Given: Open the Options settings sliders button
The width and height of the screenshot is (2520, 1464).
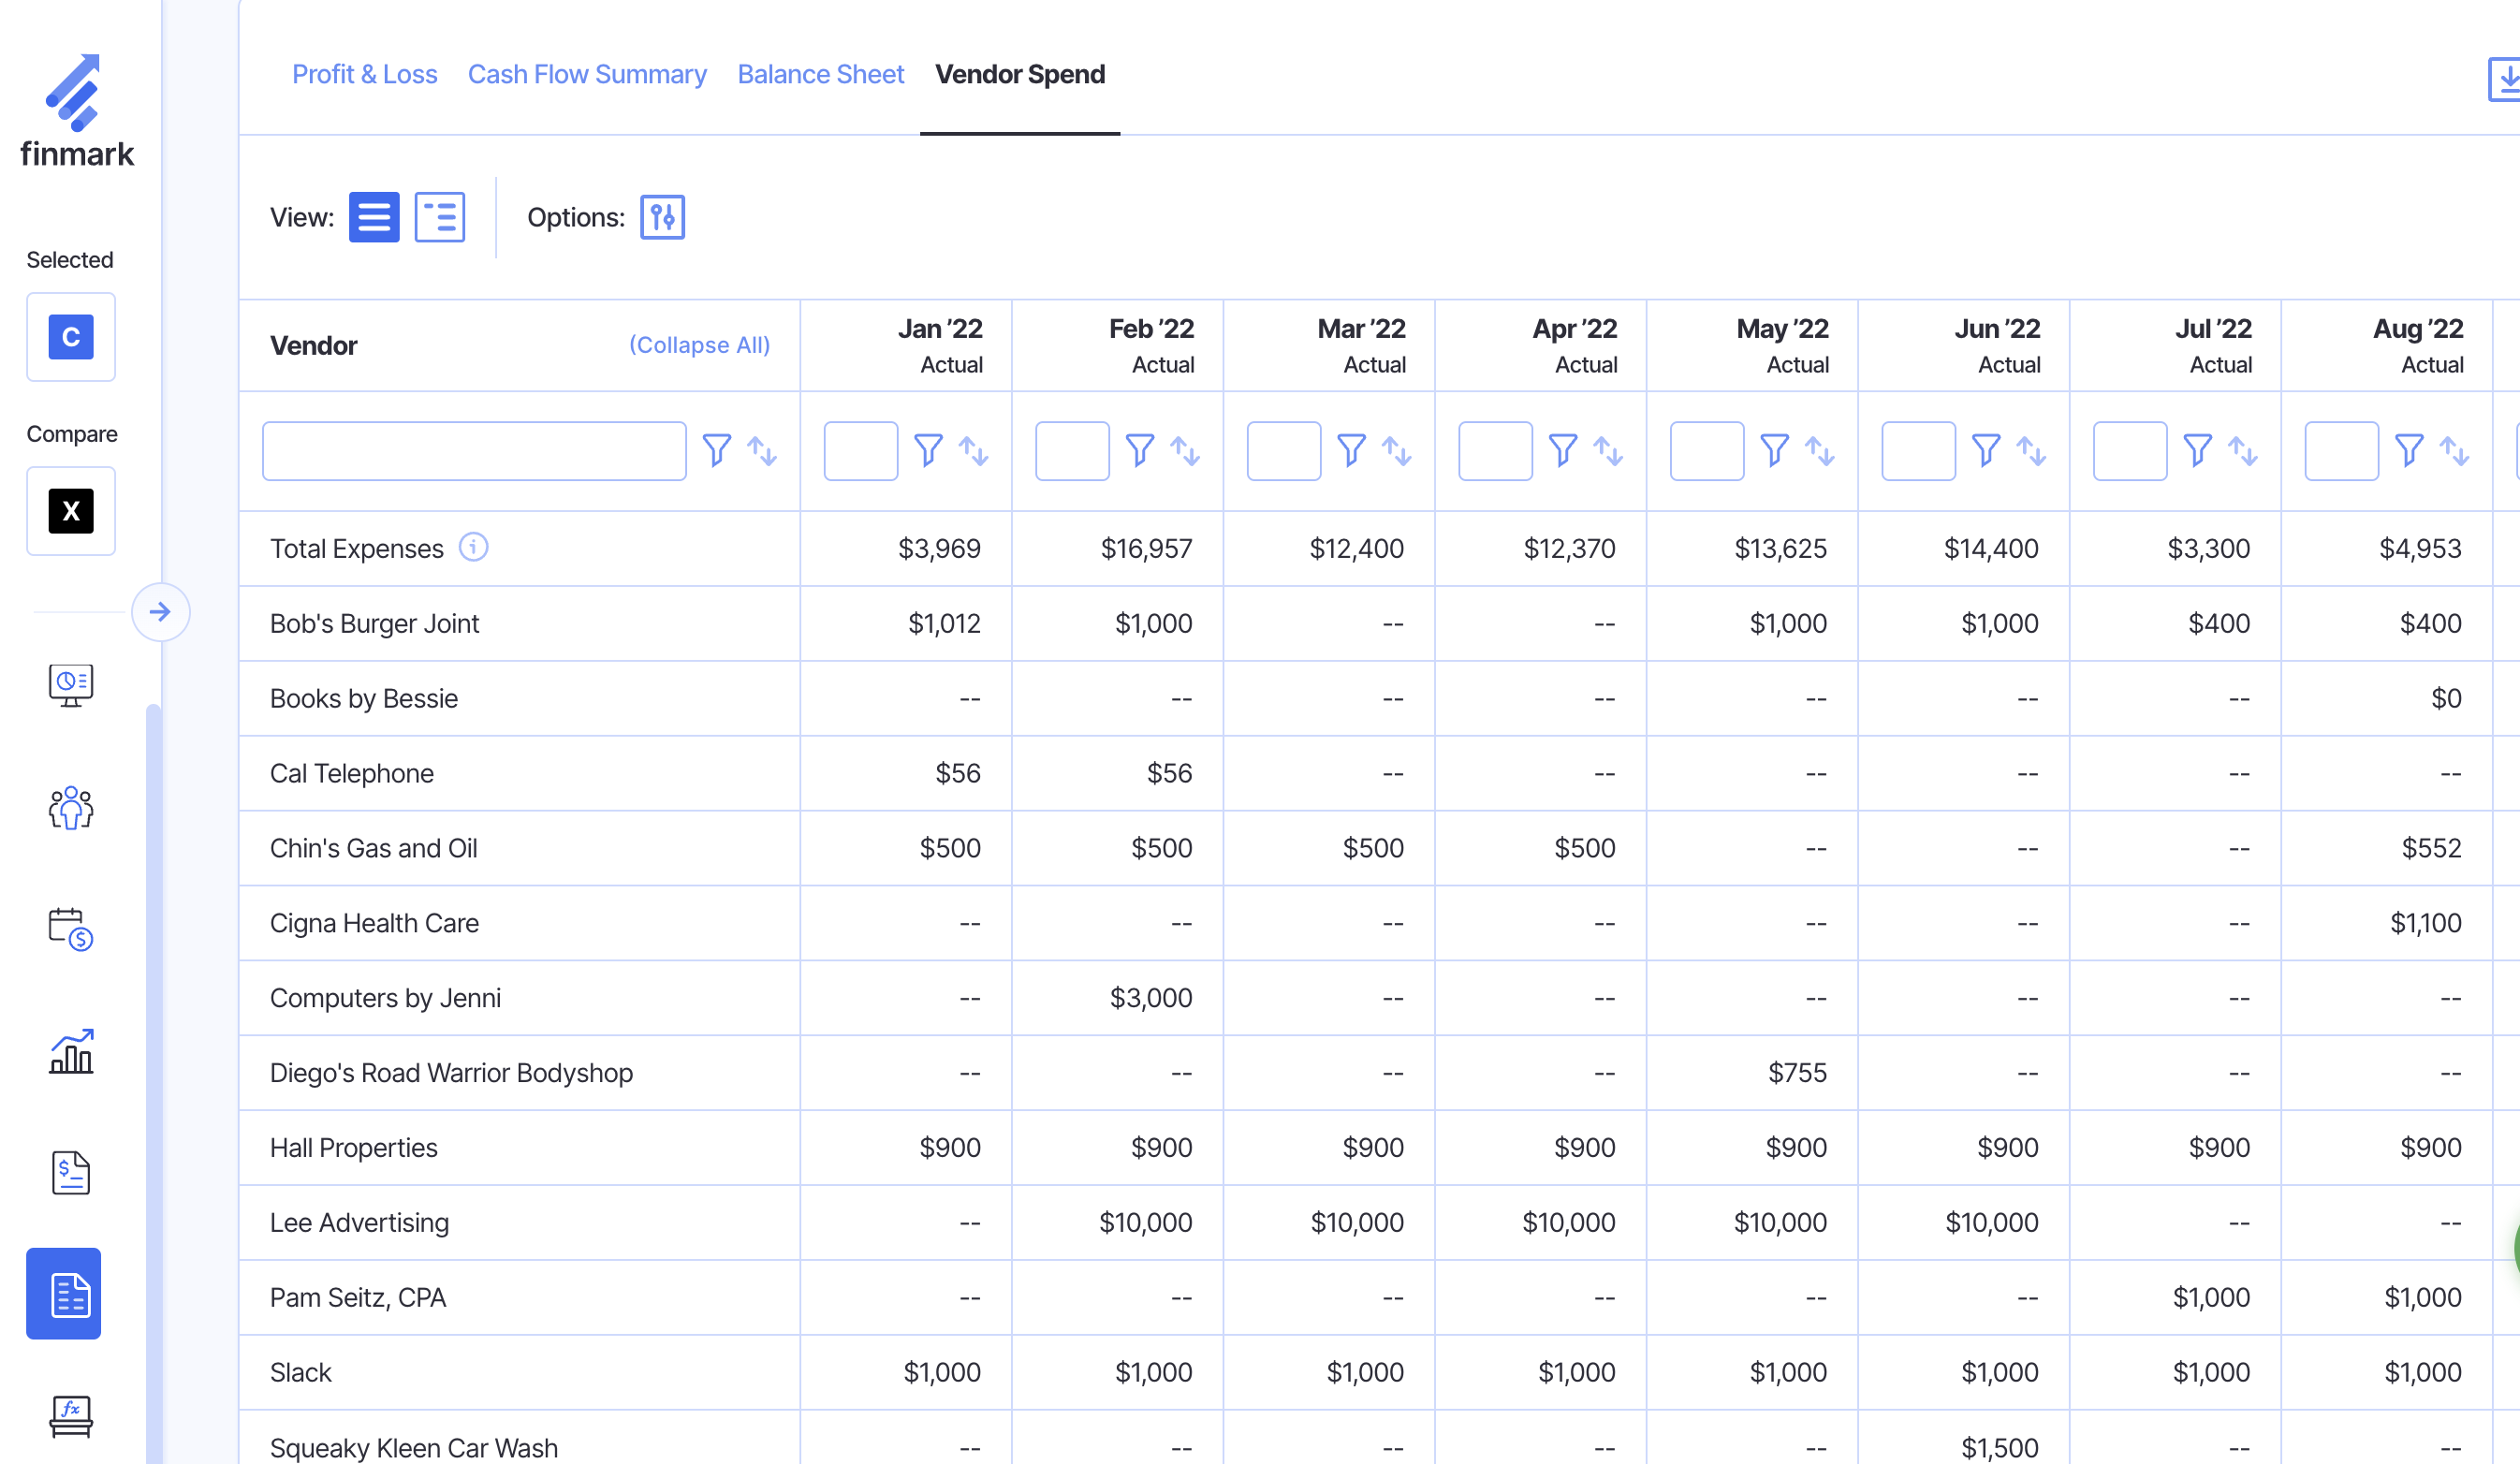Looking at the screenshot, I should tap(662, 217).
